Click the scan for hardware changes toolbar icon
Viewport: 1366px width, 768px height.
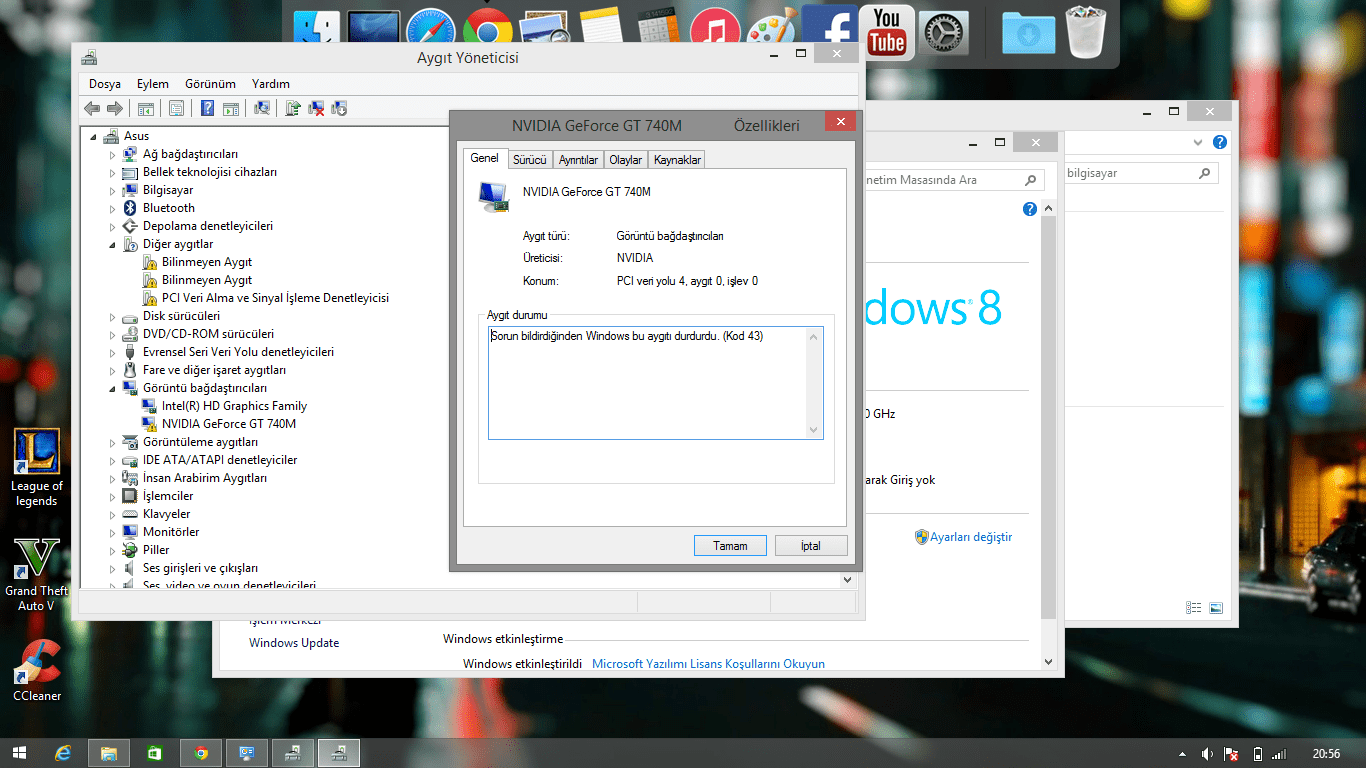coord(263,108)
